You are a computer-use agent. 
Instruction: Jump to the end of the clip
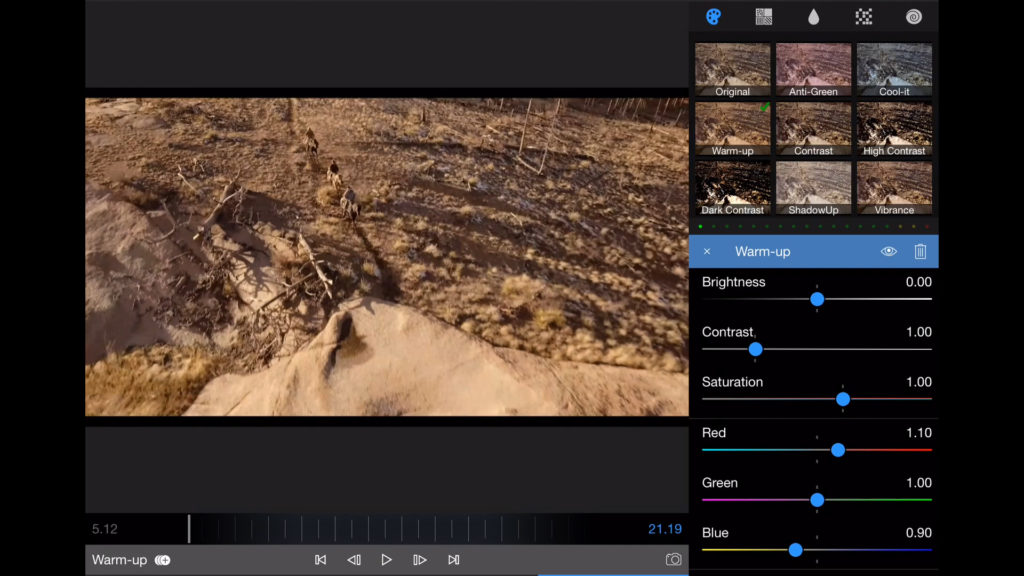point(453,560)
